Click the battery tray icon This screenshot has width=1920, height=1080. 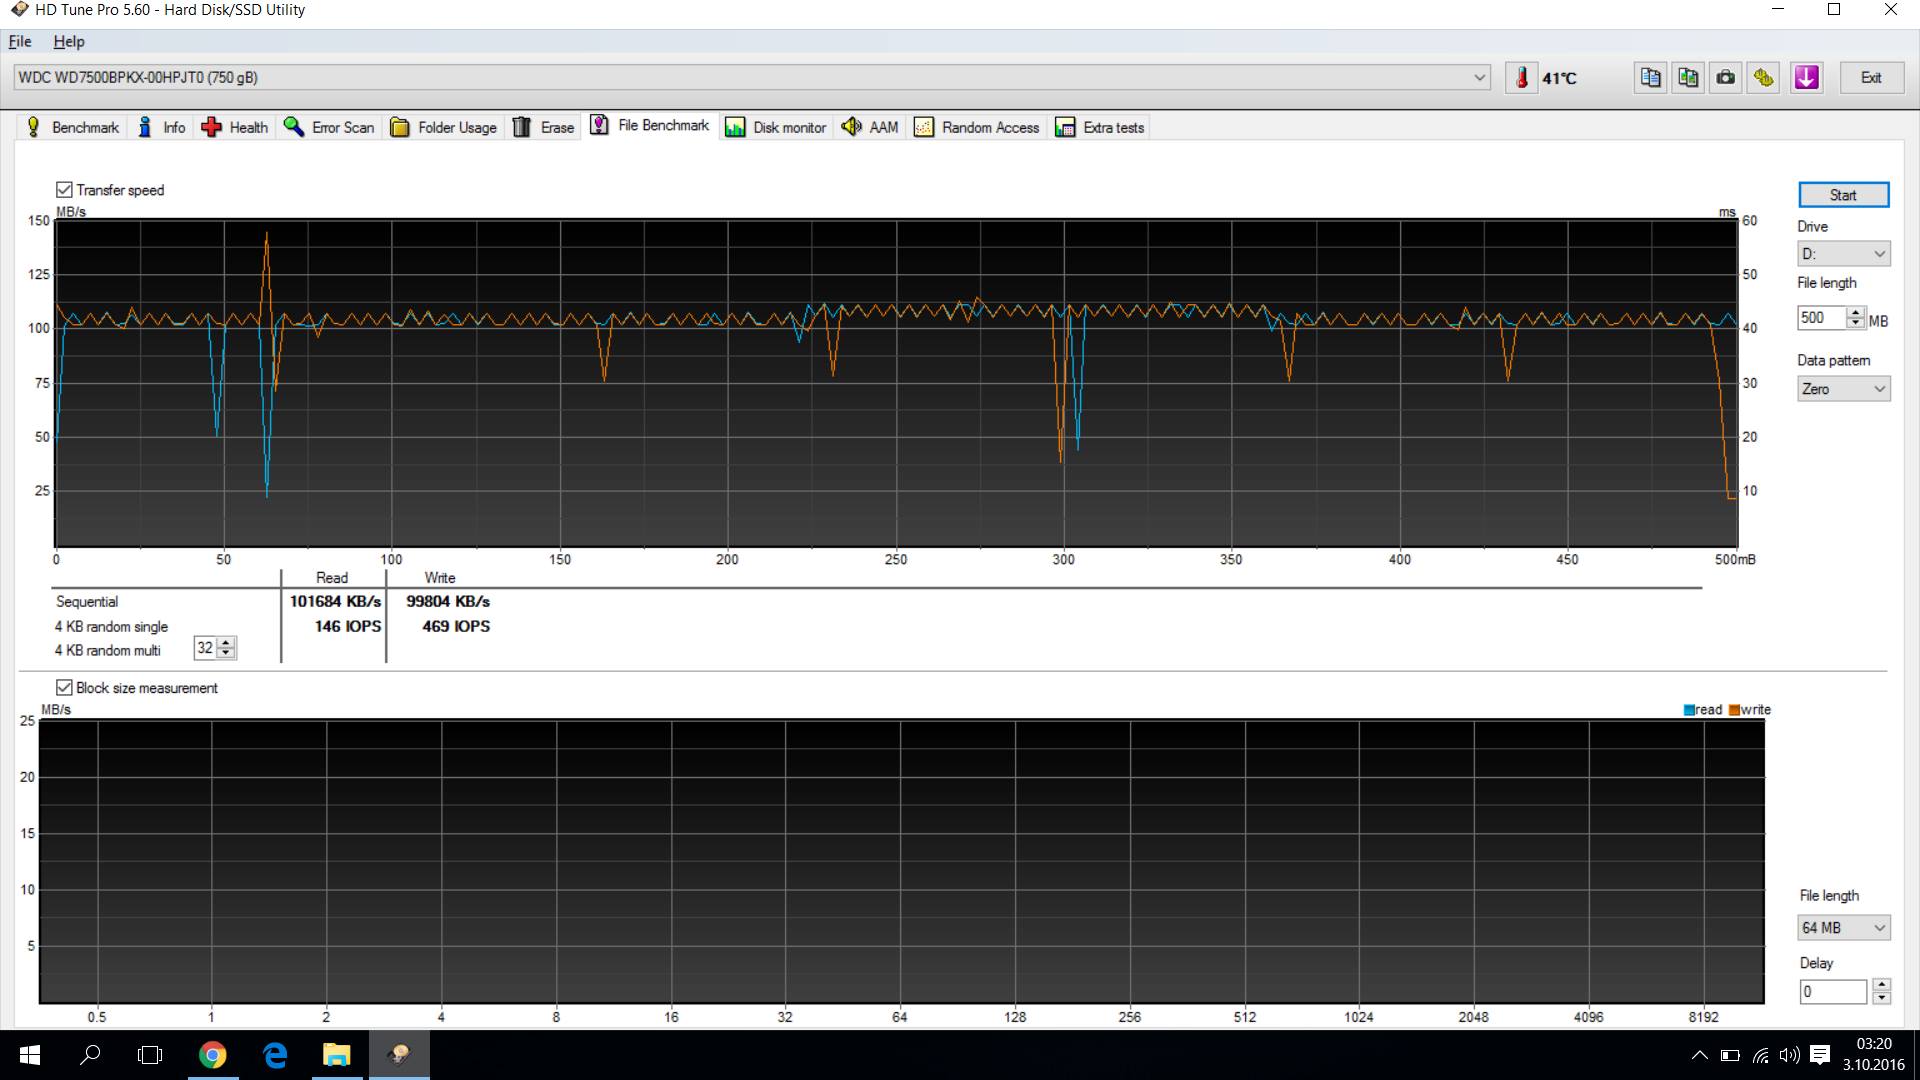click(1730, 1055)
